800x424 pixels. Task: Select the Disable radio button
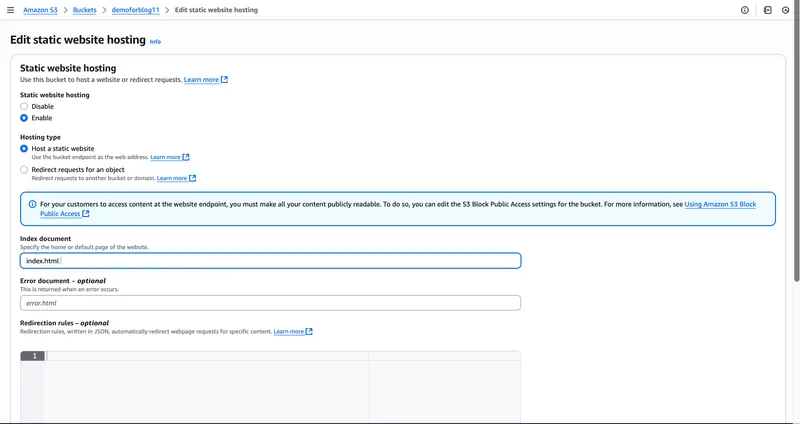(24, 107)
